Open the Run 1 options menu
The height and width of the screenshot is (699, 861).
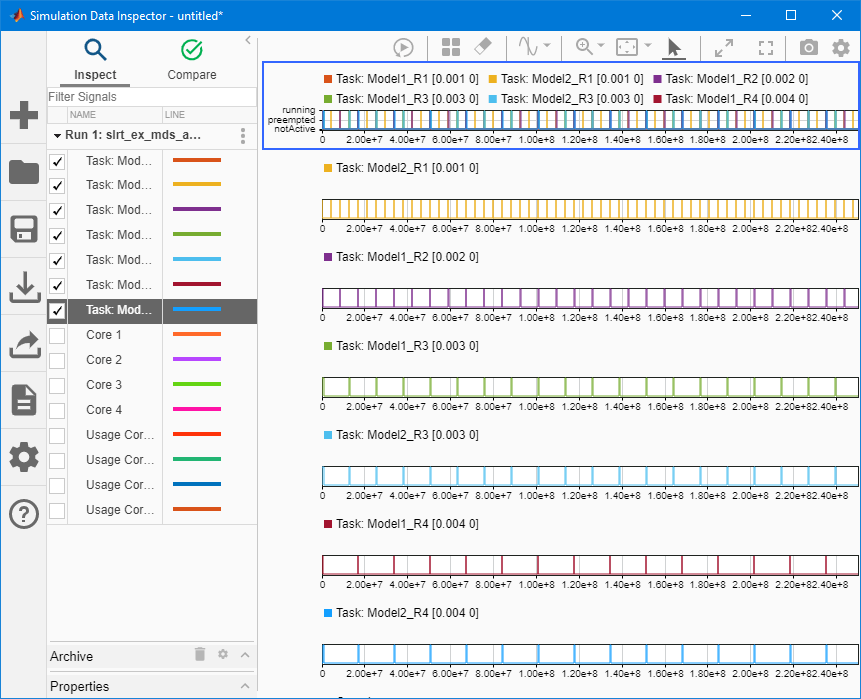pos(243,135)
